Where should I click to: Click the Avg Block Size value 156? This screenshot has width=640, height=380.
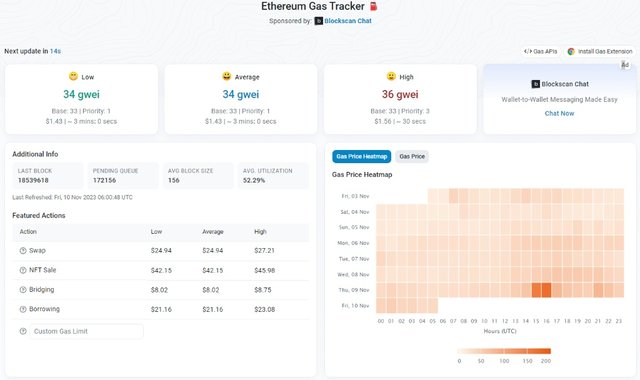pyautogui.click(x=173, y=180)
